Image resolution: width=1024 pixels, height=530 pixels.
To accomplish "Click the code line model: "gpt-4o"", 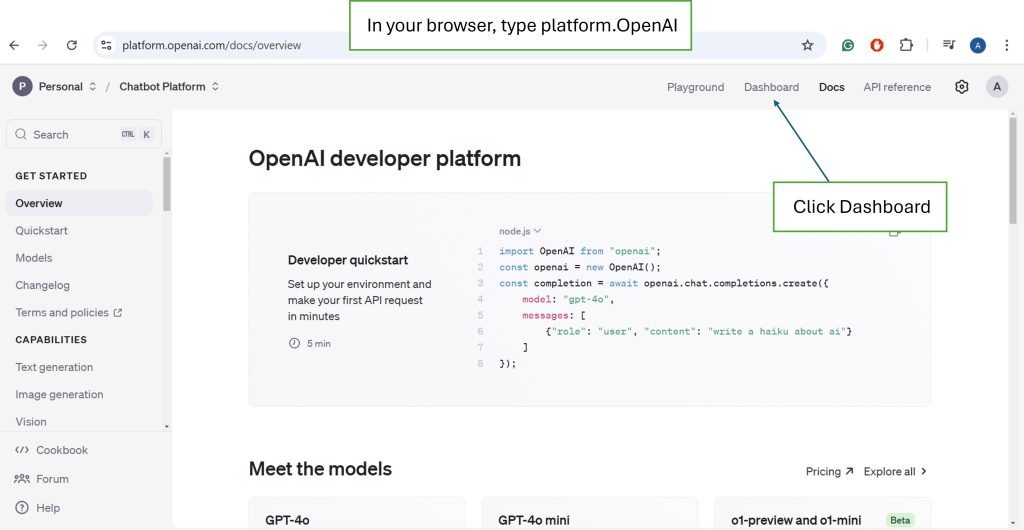I will (x=569, y=300).
